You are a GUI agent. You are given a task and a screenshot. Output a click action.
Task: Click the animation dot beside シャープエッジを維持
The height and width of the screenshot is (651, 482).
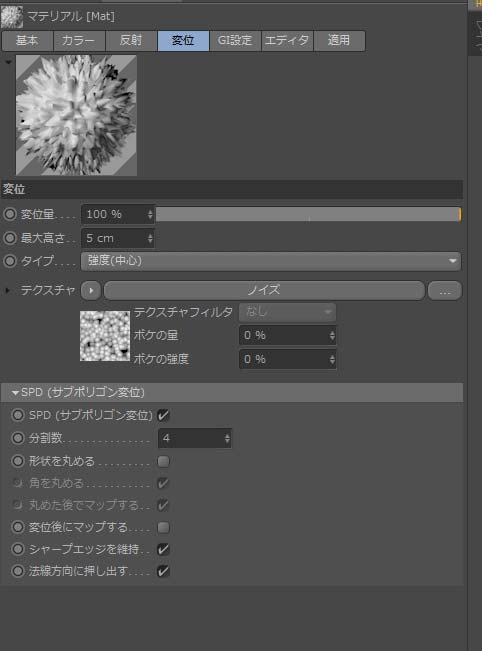point(18,549)
